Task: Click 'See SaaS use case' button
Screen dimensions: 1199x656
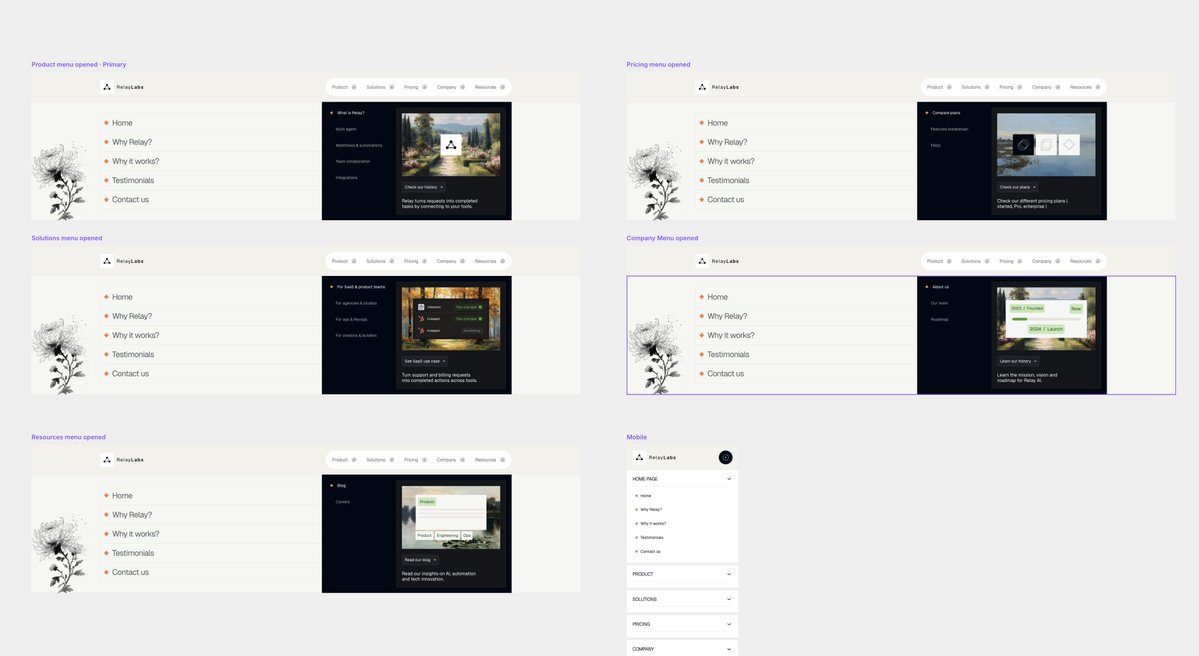Action: (424, 362)
